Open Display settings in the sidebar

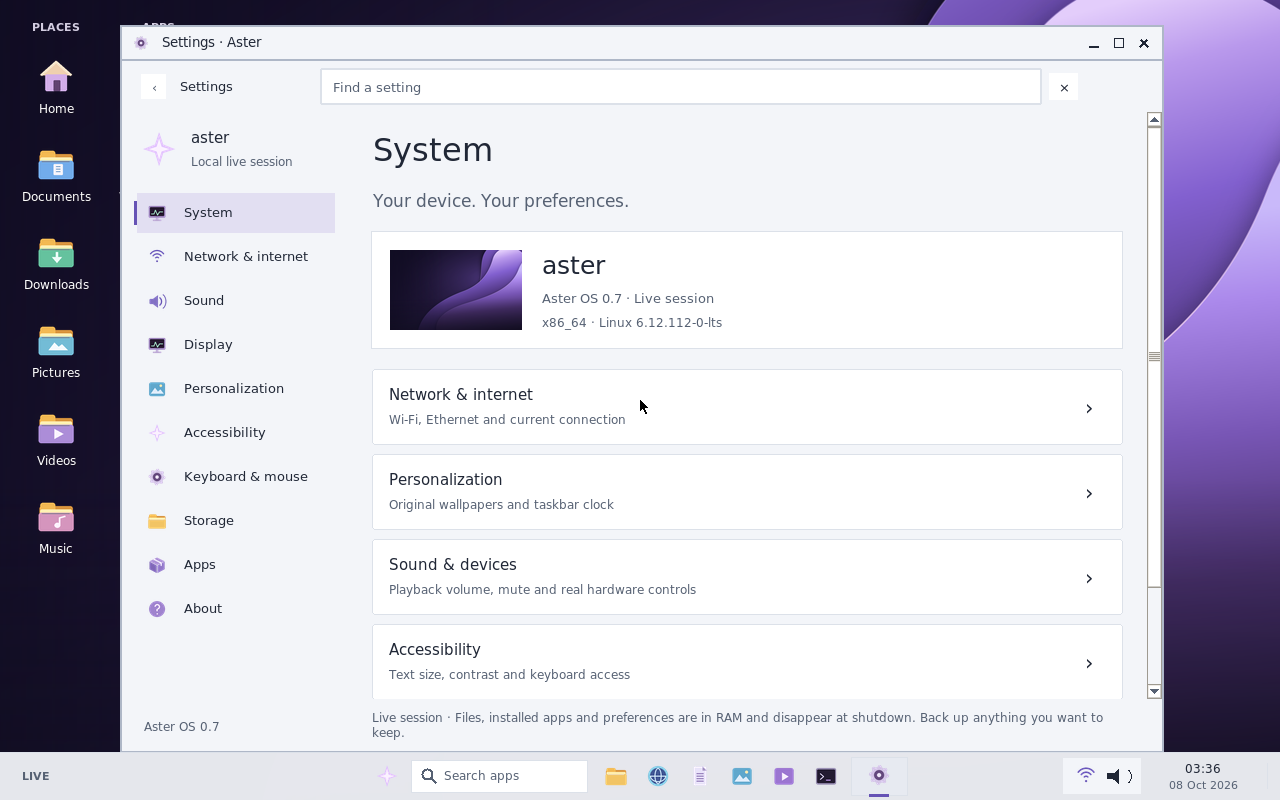(x=236, y=345)
